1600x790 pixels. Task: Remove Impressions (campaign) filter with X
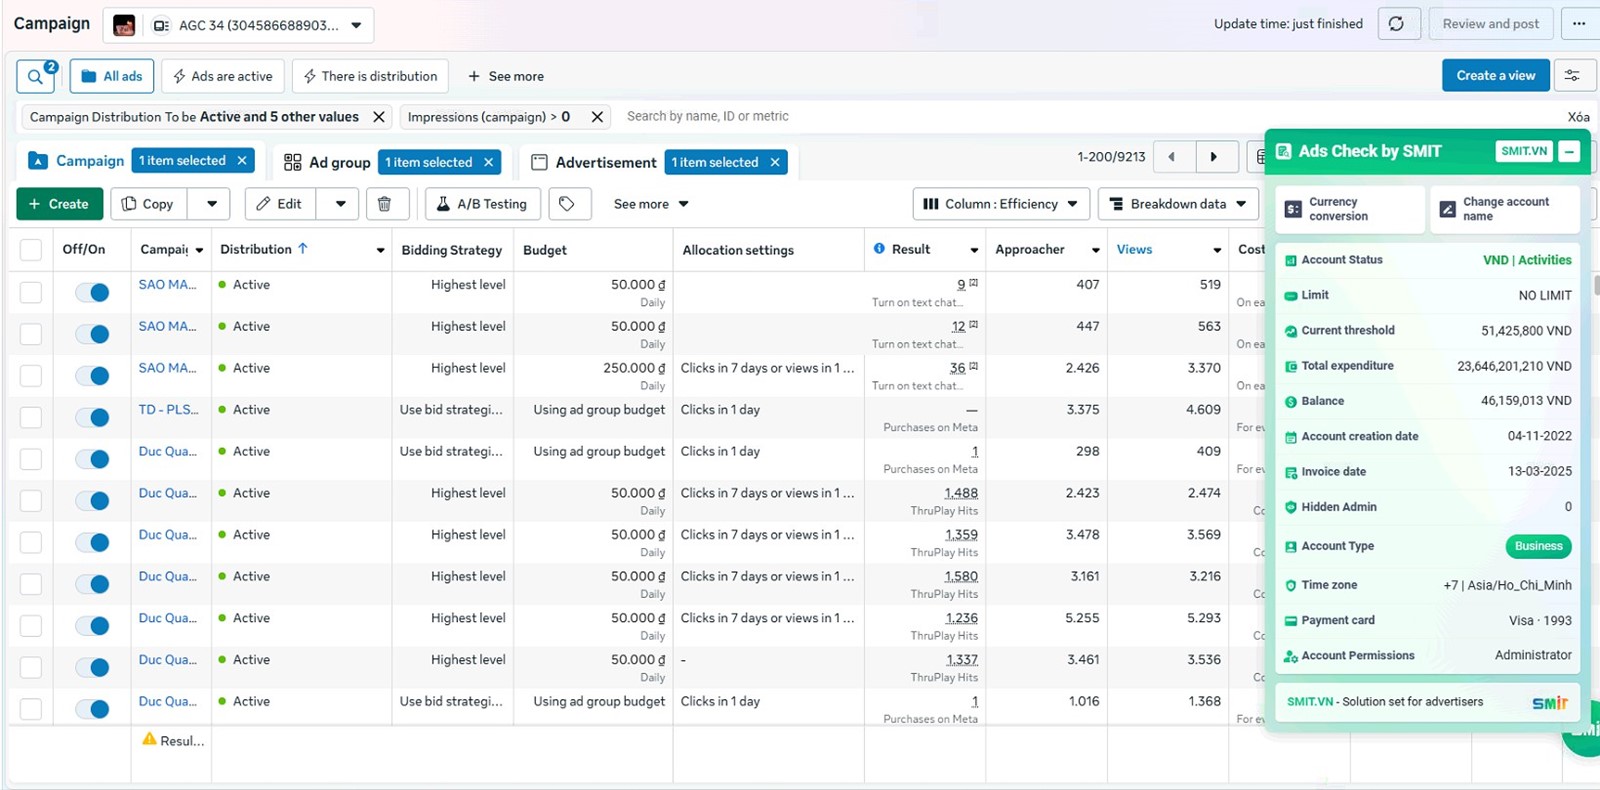[x=597, y=117]
